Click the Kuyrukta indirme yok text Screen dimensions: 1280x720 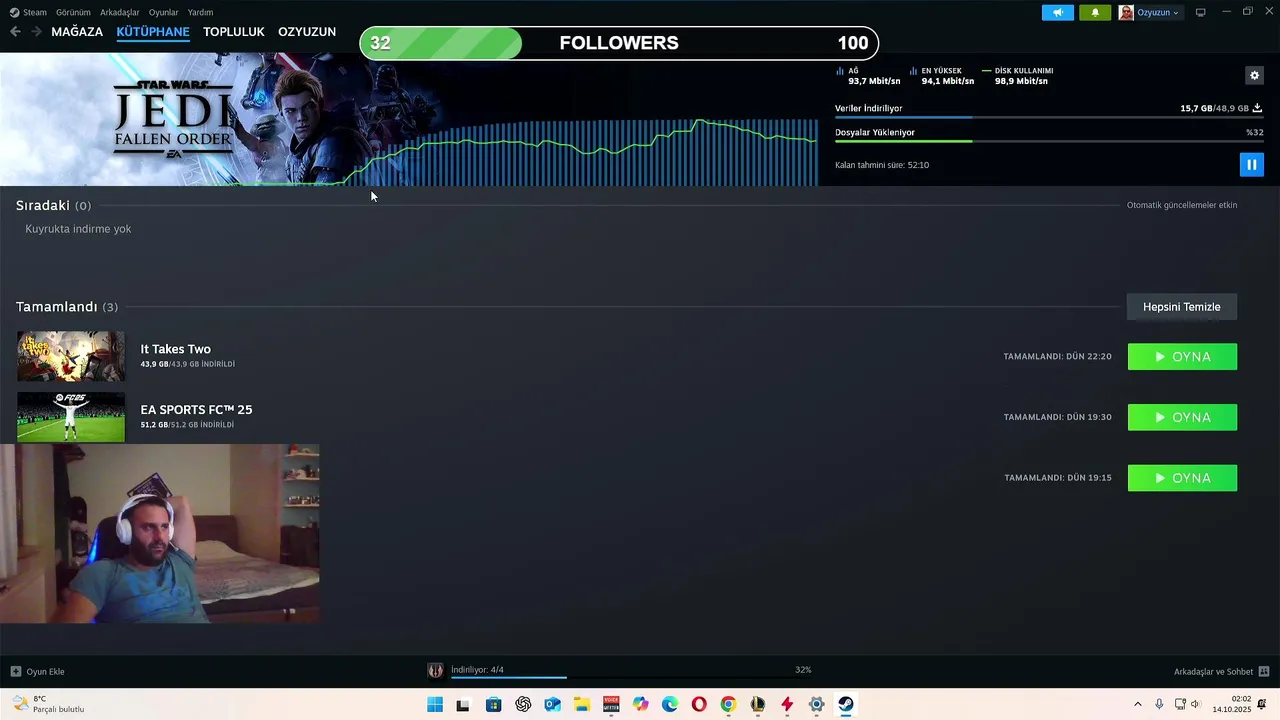[78, 229]
